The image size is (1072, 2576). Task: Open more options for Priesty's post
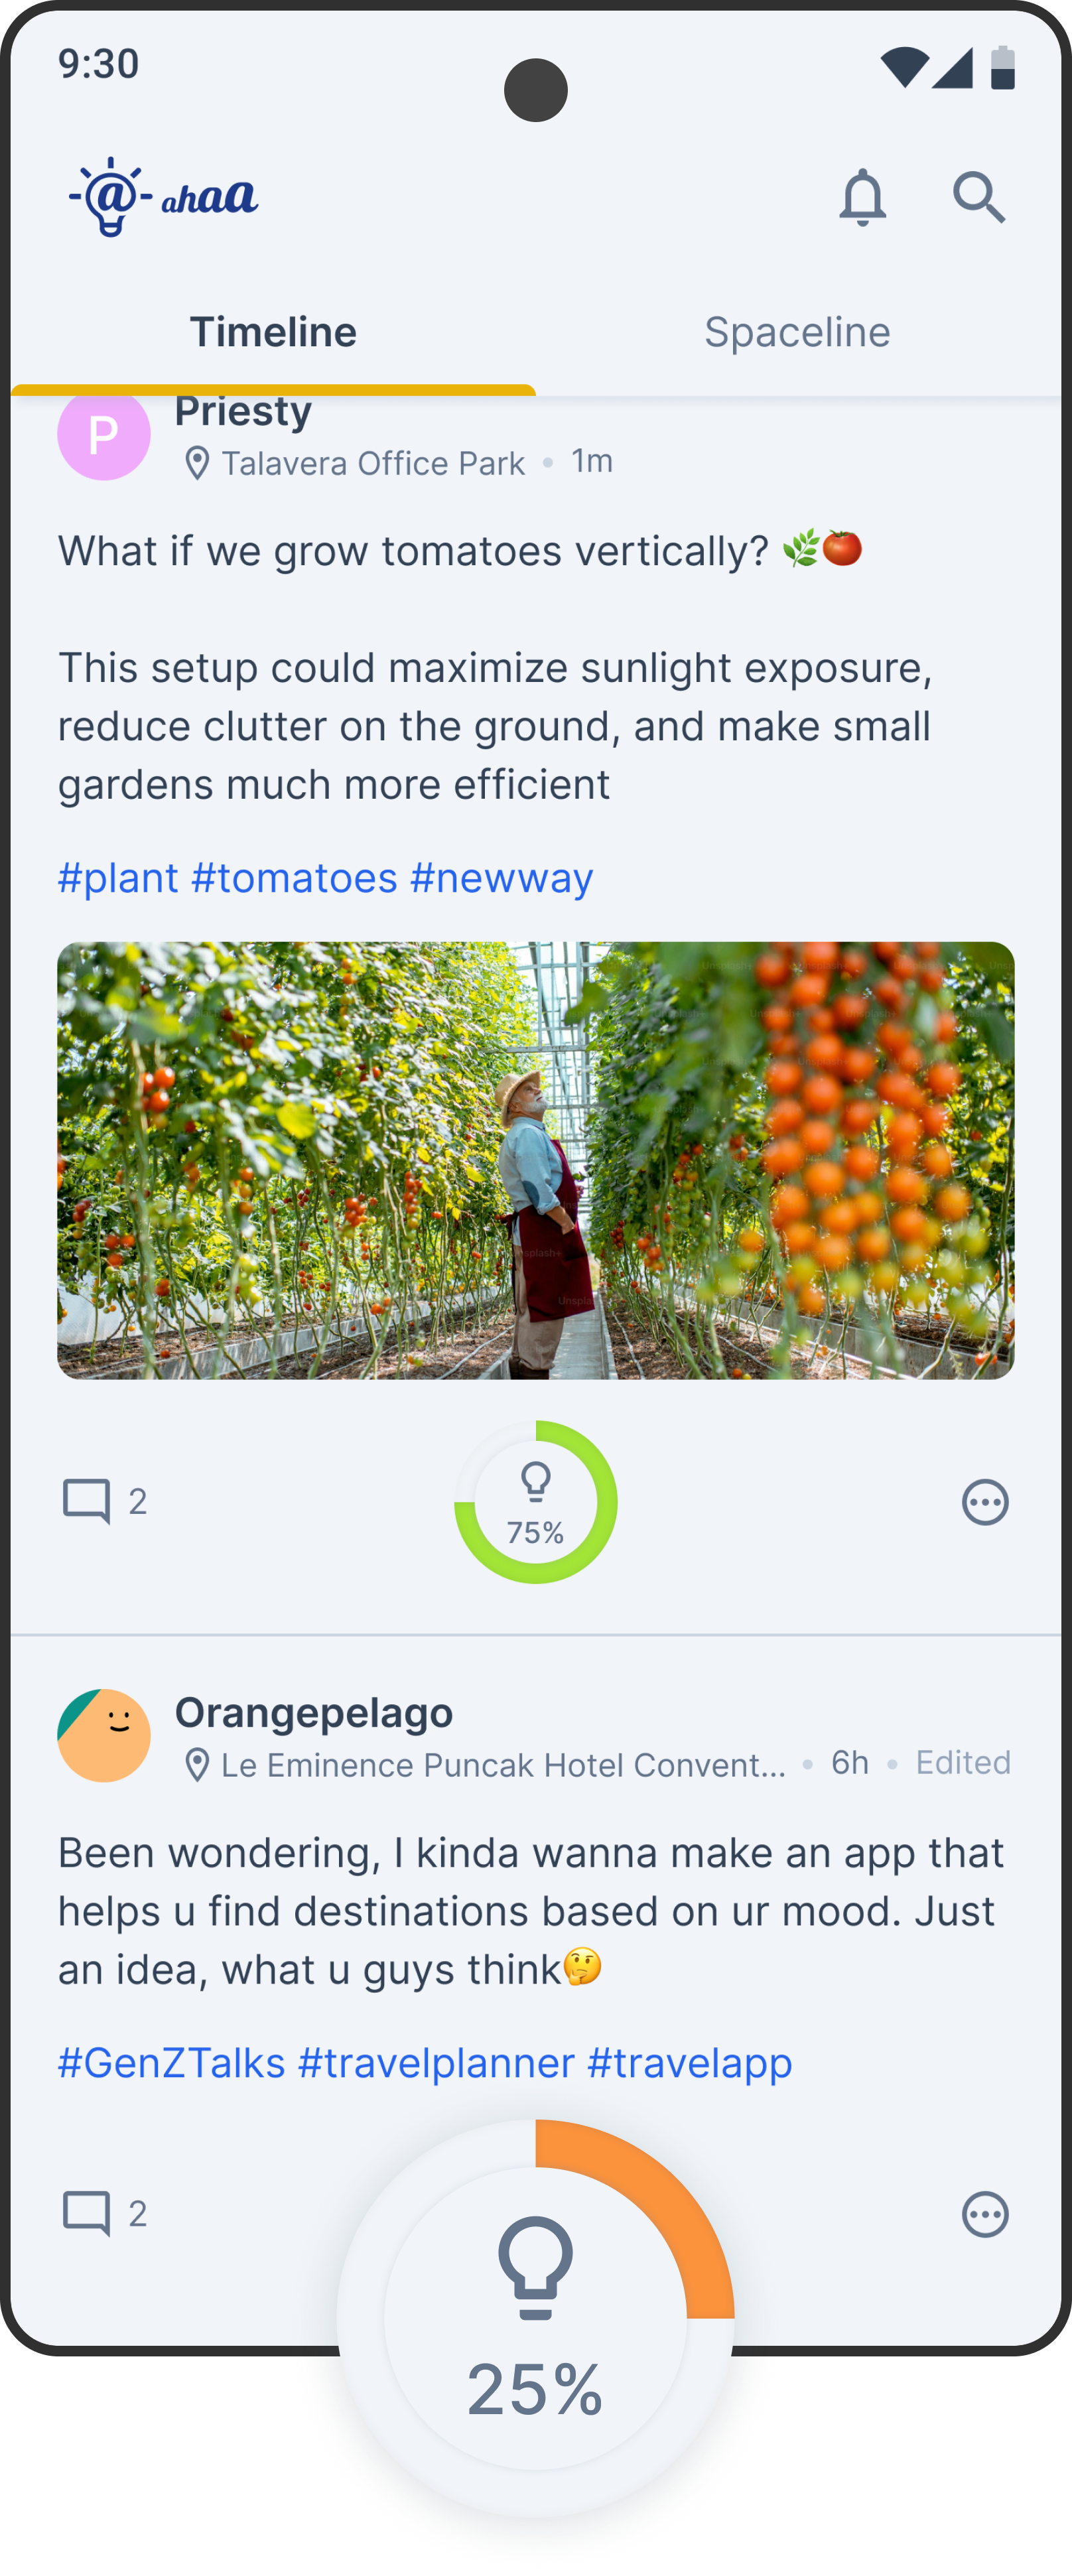985,1502
